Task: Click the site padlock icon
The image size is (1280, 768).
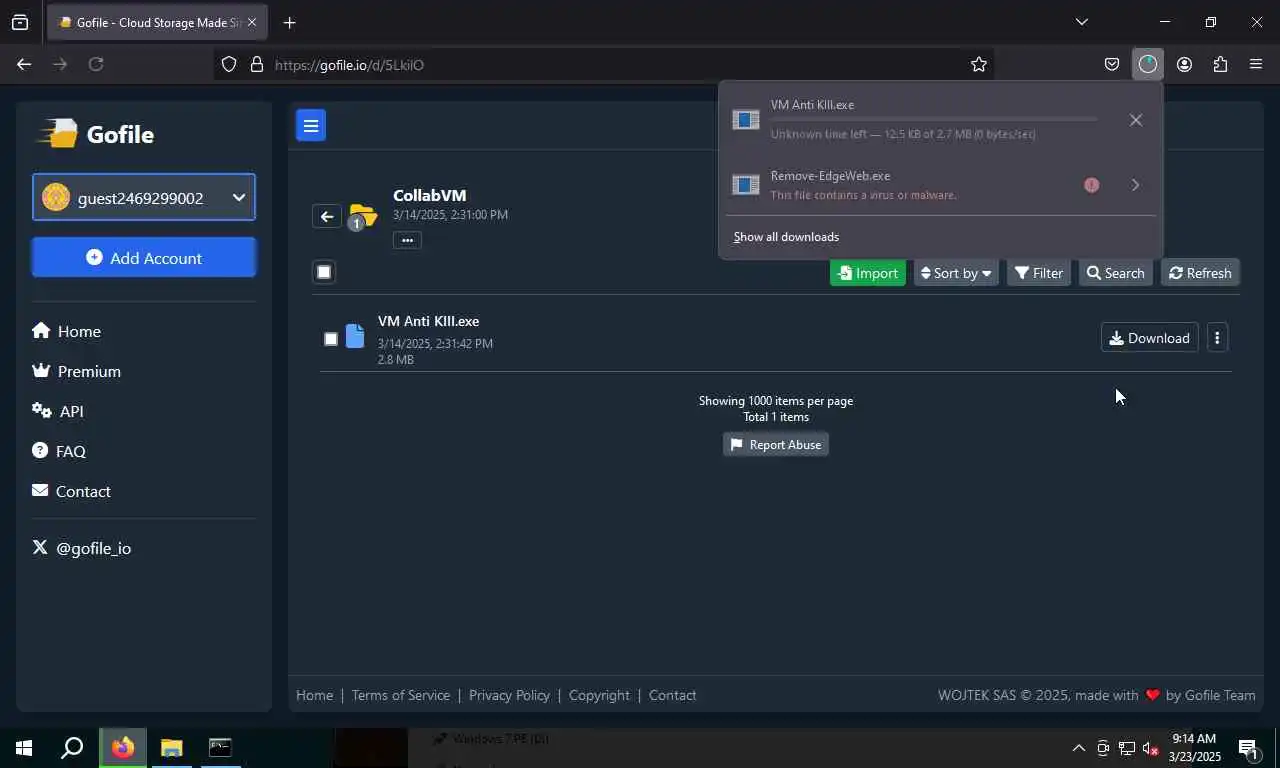Action: (x=257, y=64)
